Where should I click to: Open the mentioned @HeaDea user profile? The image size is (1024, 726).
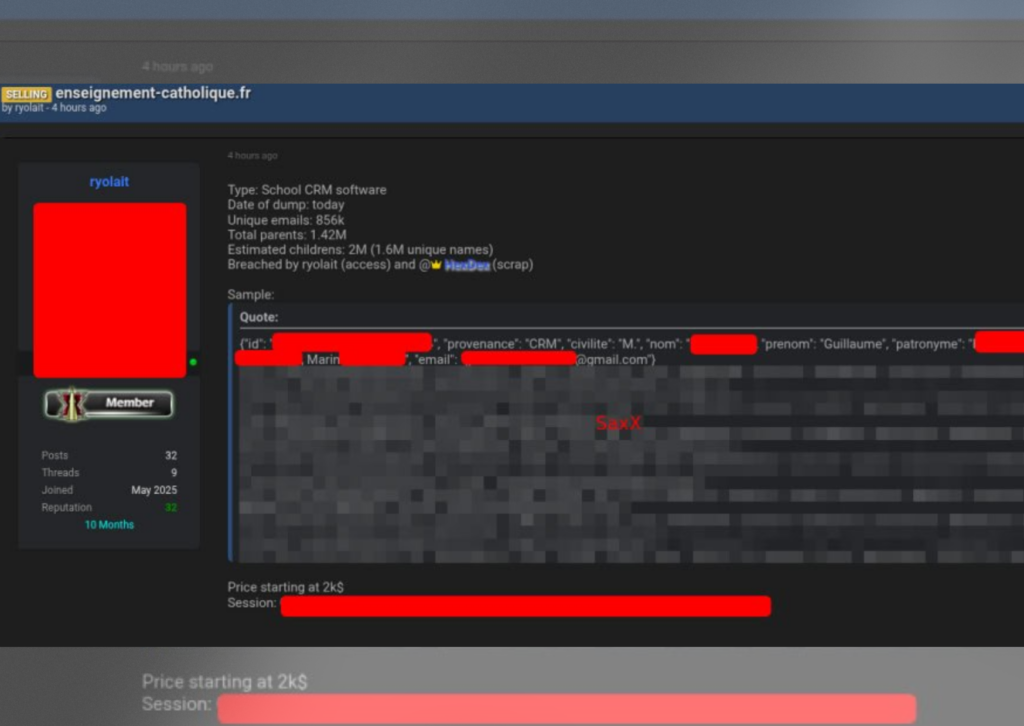[x=467, y=265]
